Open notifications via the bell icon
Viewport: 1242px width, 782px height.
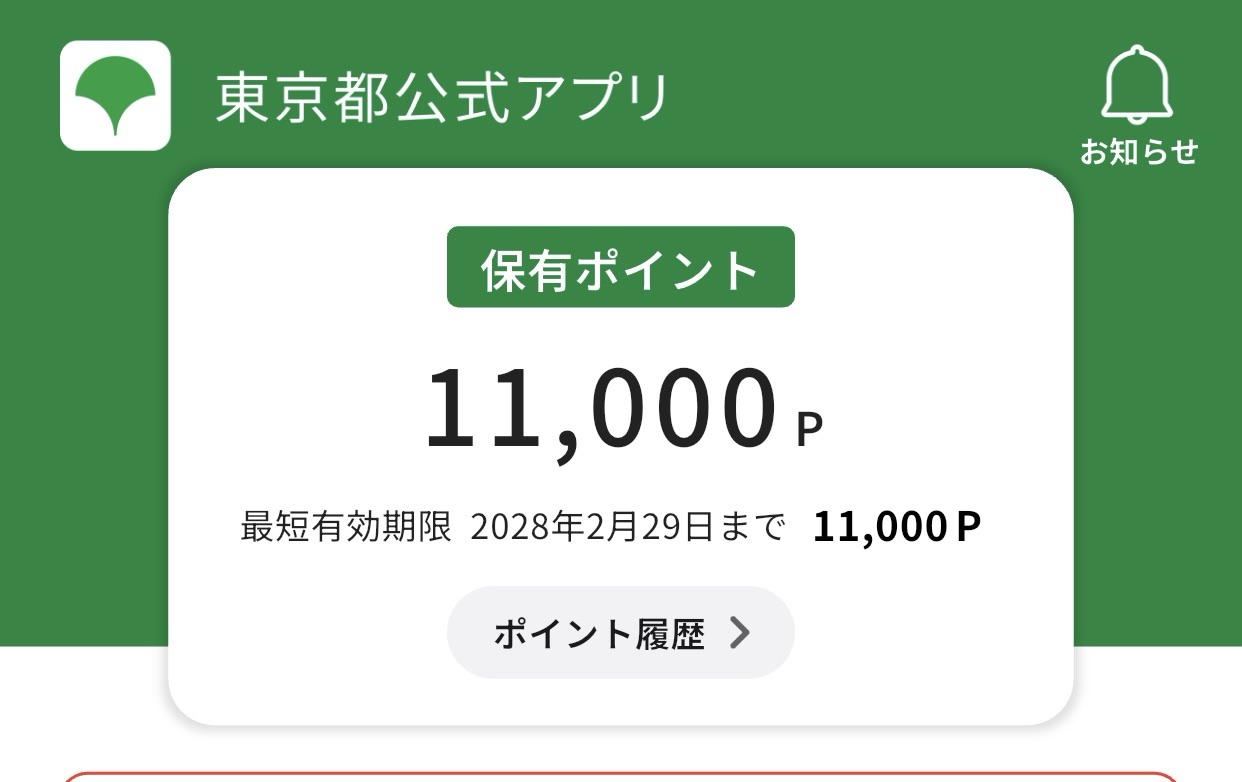click(x=1137, y=83)
